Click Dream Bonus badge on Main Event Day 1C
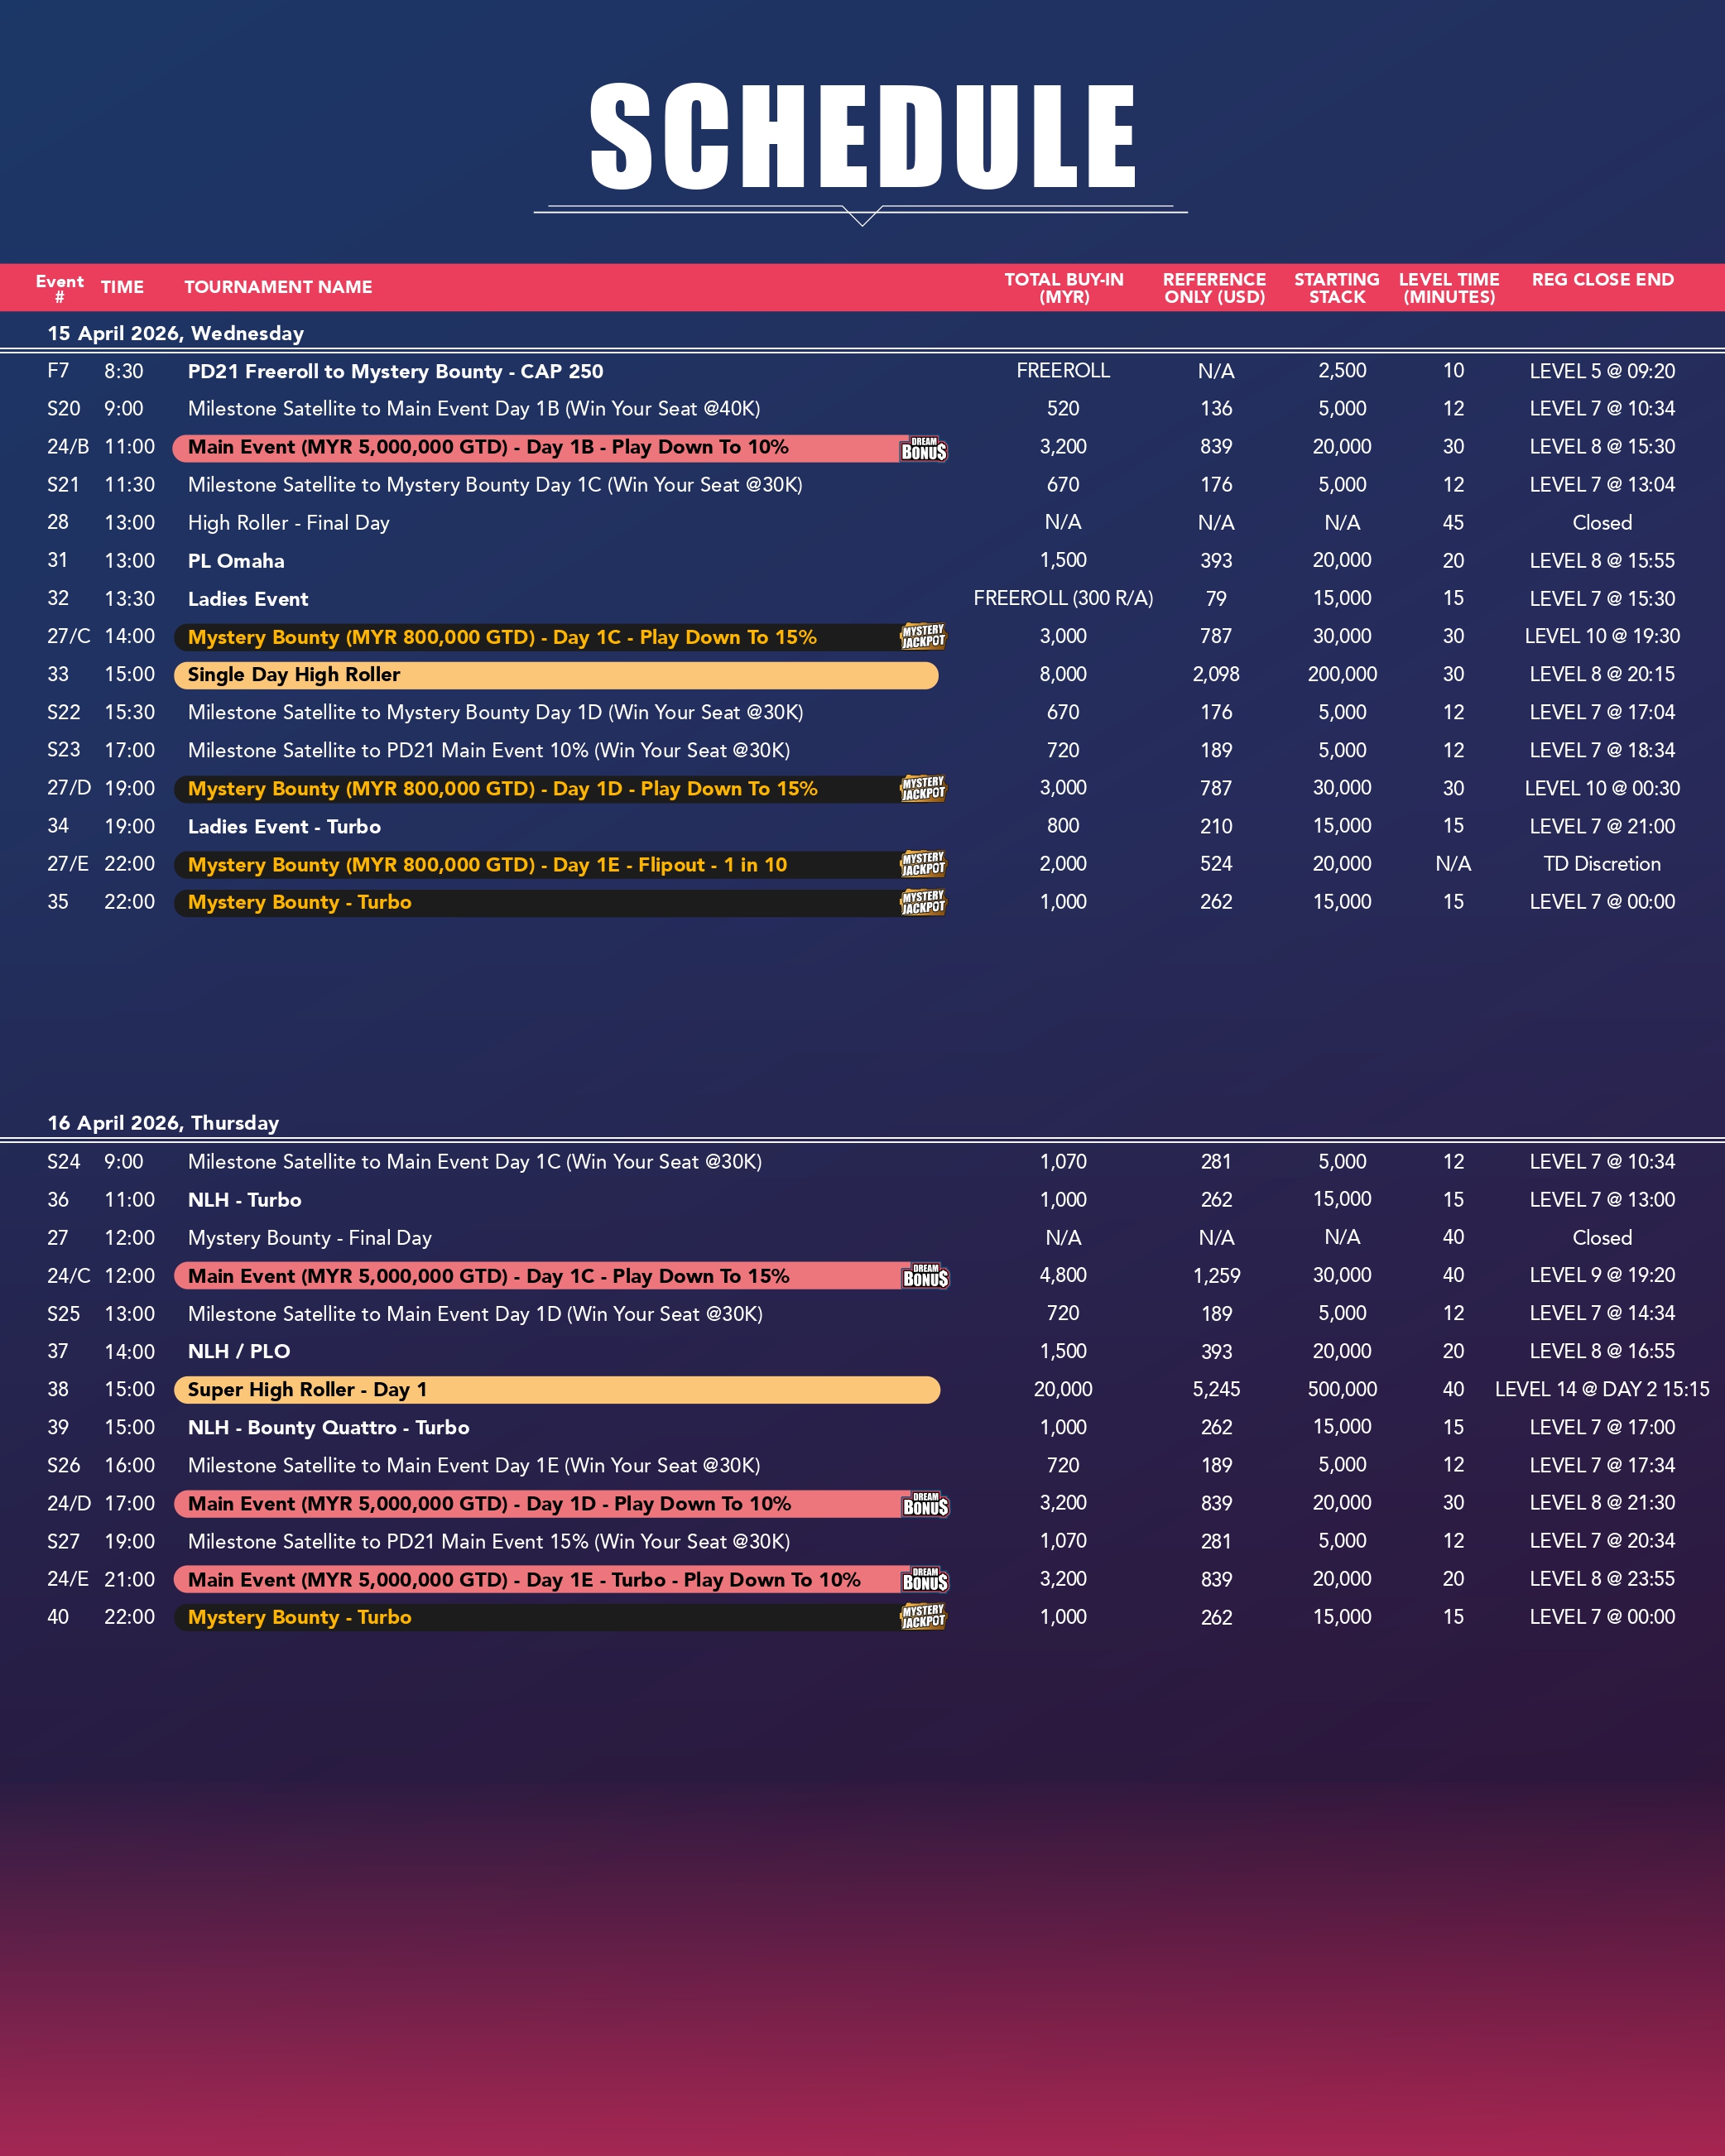Screen dimensions: 1725x2156 (x=925, y=1276)
